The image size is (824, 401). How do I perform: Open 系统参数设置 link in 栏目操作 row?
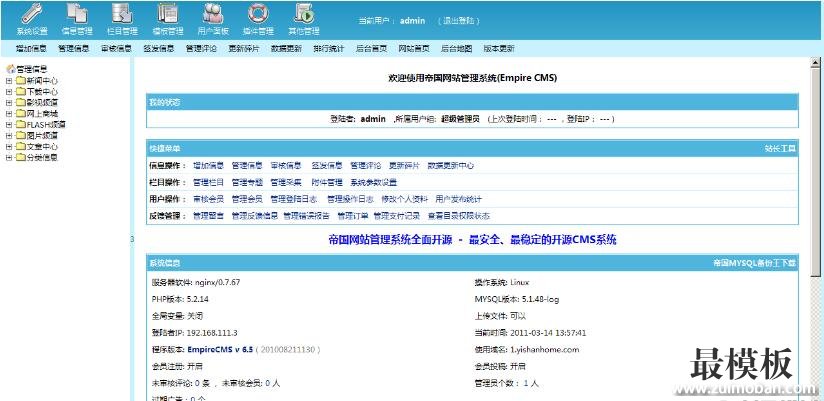[374, 182]
